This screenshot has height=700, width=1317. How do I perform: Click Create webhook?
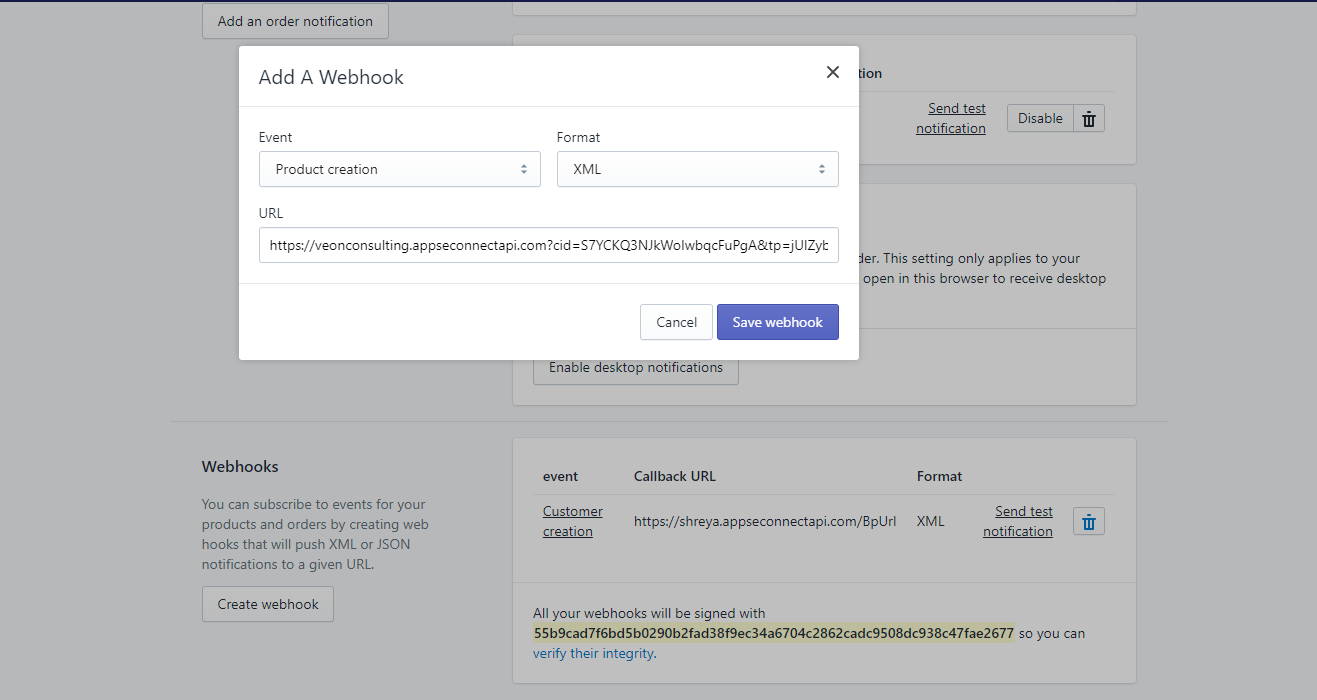[x=267, y=604]
